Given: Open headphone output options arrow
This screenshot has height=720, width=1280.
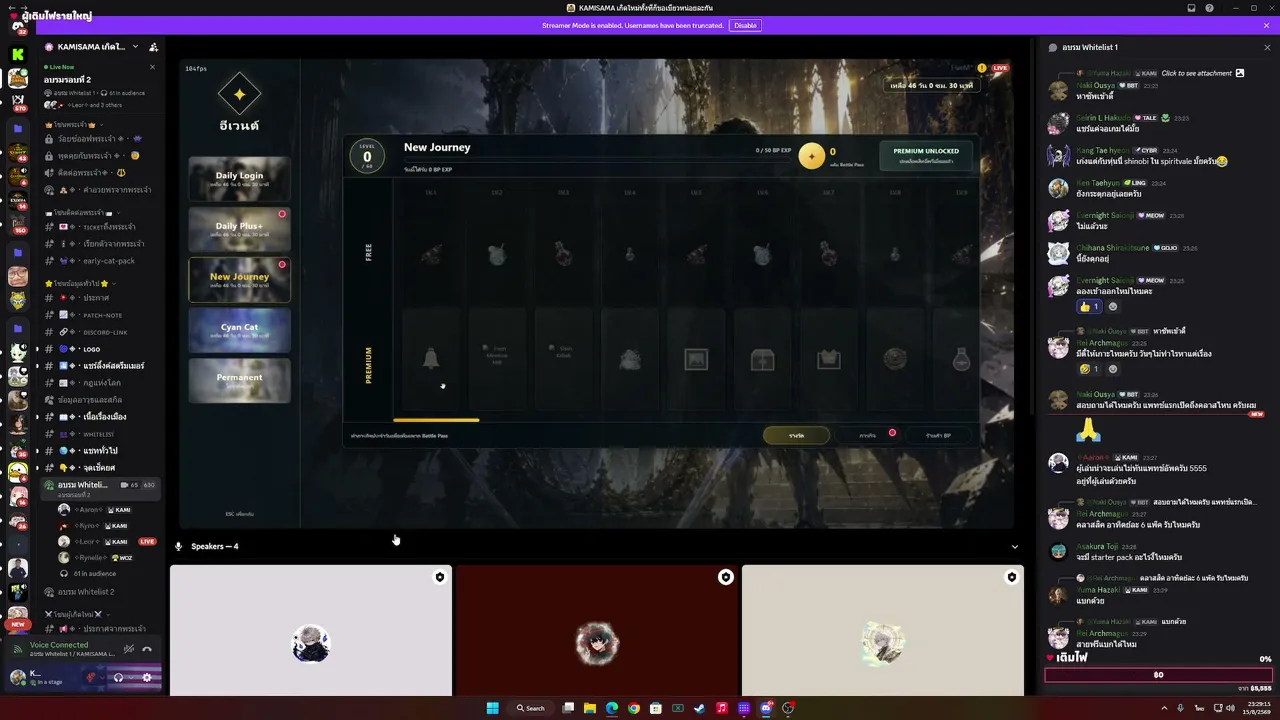Looking at the screenshot, I should (x=131, y=677).
